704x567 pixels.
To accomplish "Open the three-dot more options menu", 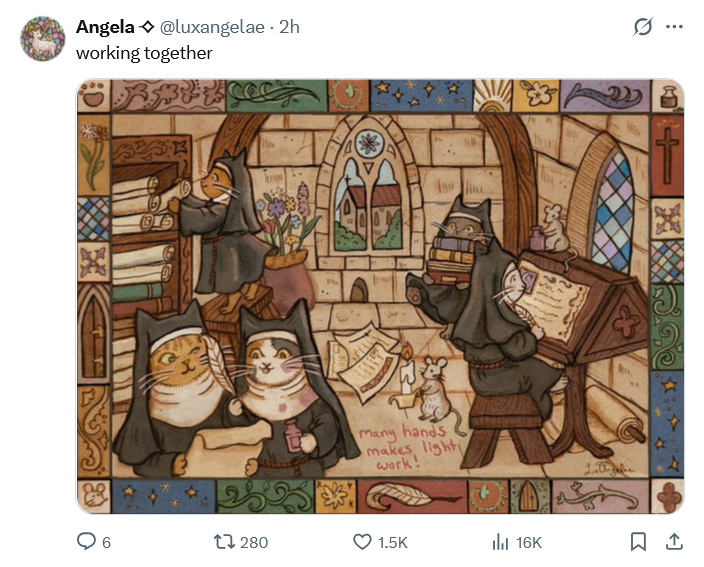I will click(676, 27).
